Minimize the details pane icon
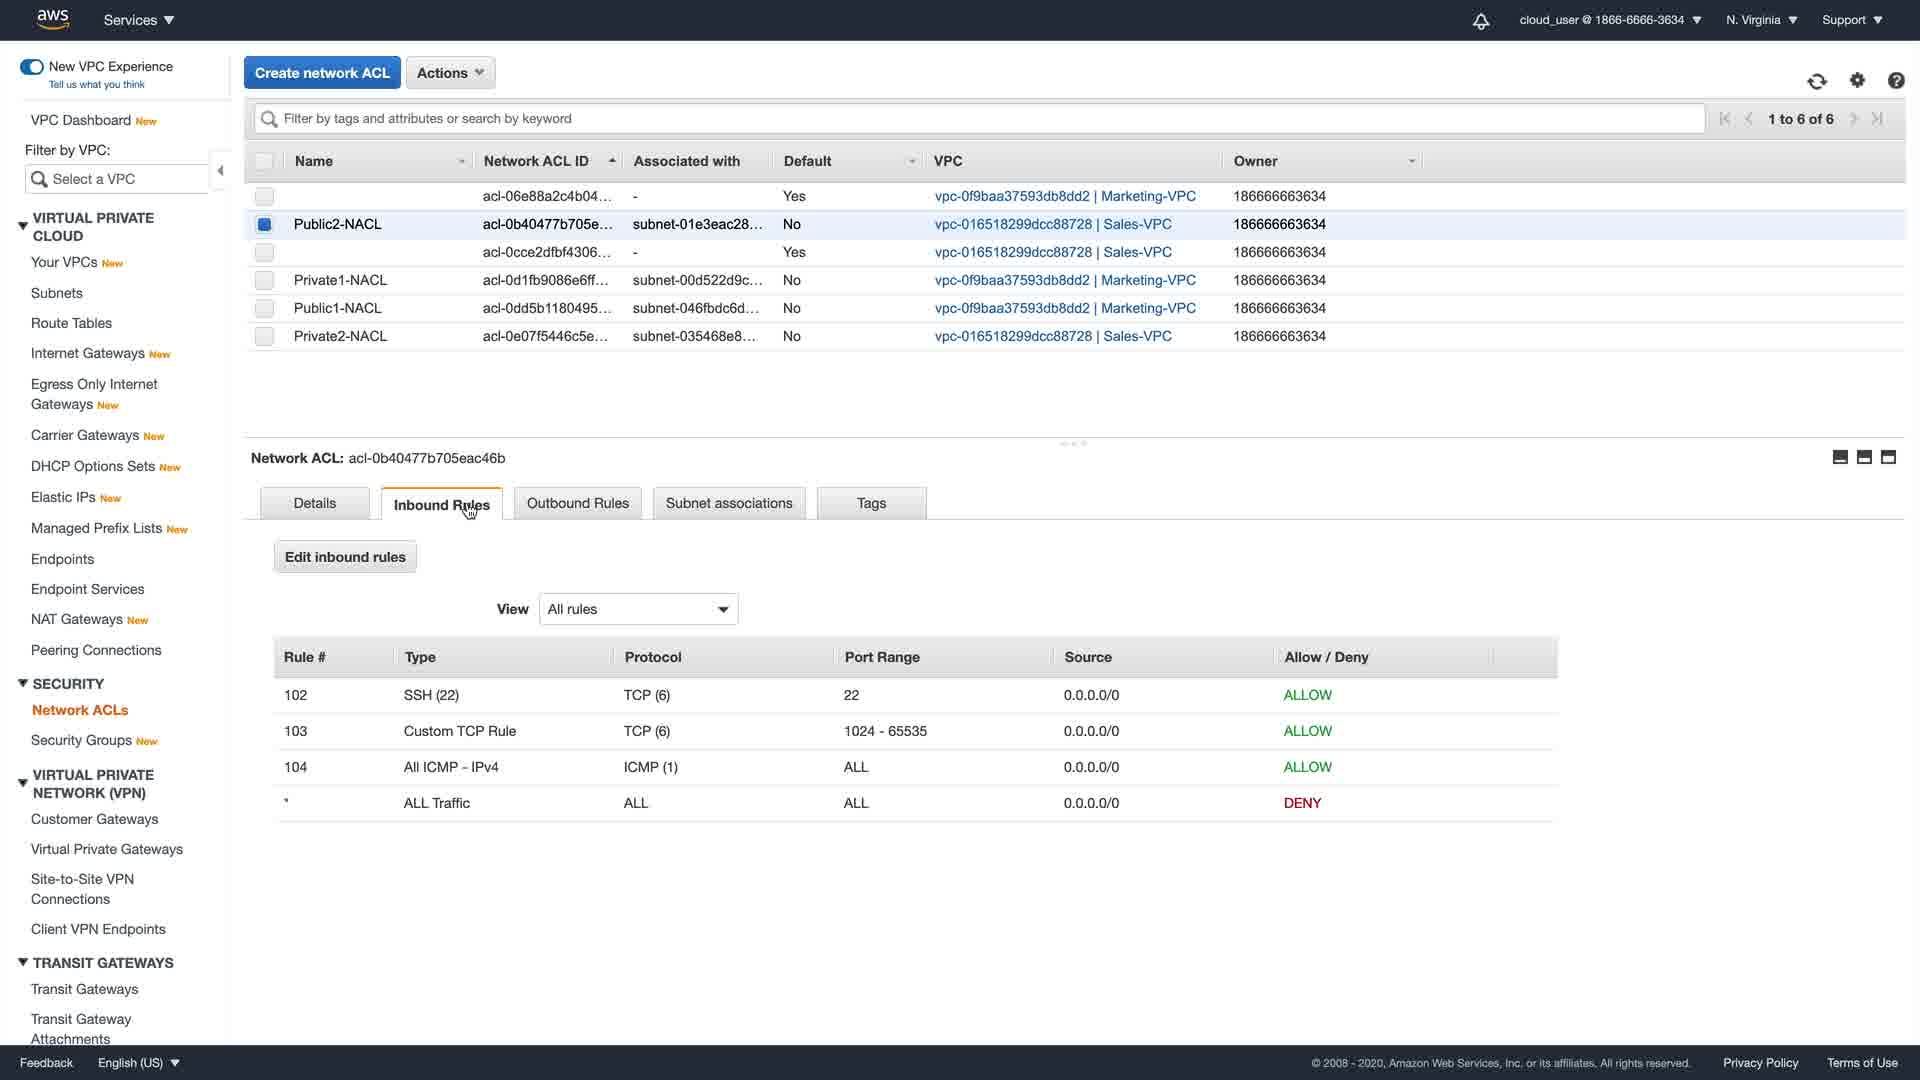Image resolution: width=1920 pixels, height=1080 pixels. 1840,457
